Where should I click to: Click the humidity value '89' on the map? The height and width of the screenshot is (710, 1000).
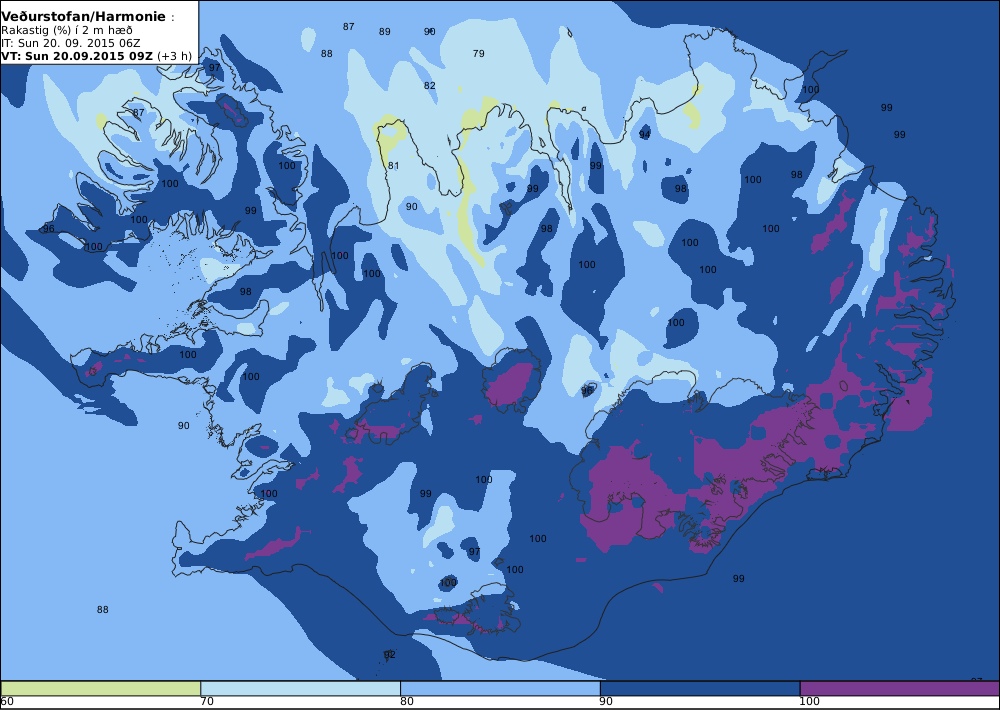[x=385, y=32]
